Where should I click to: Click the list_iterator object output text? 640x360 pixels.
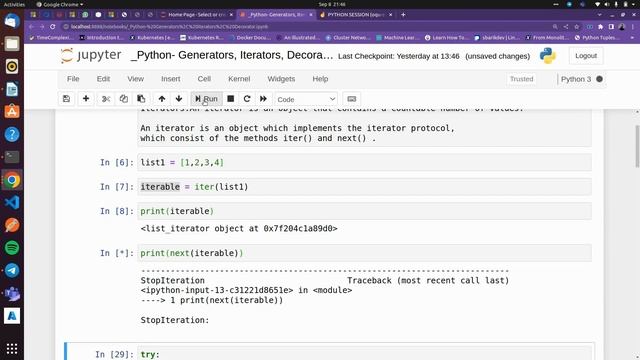point(239,229)
